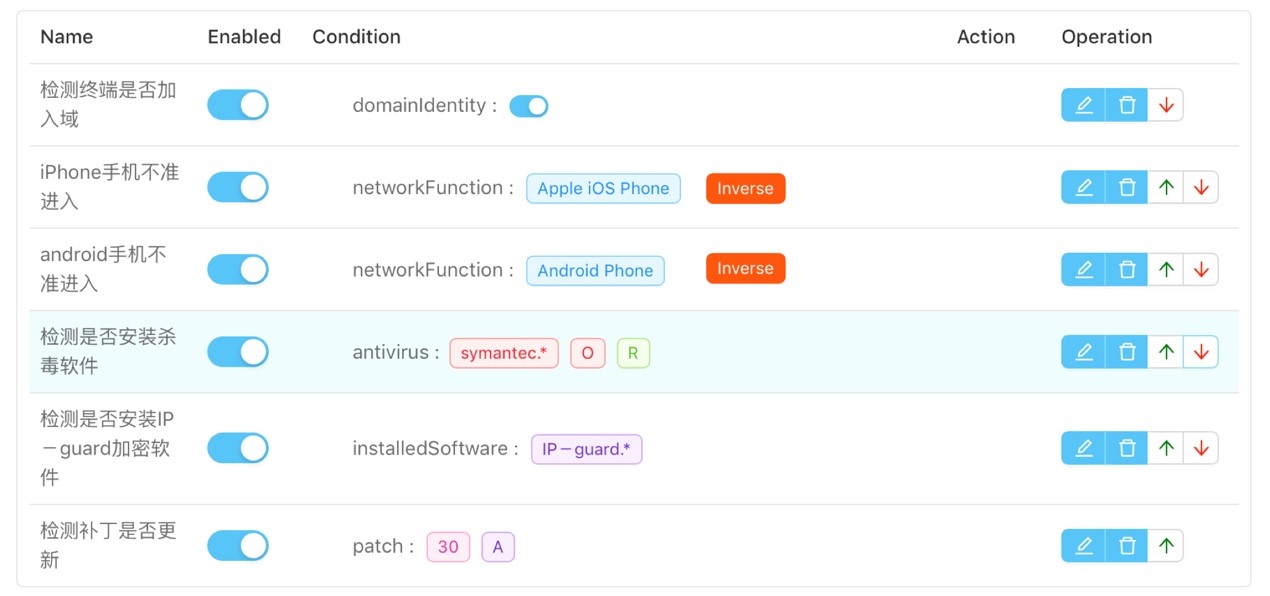Click the patch condition label

pos(384,546)
